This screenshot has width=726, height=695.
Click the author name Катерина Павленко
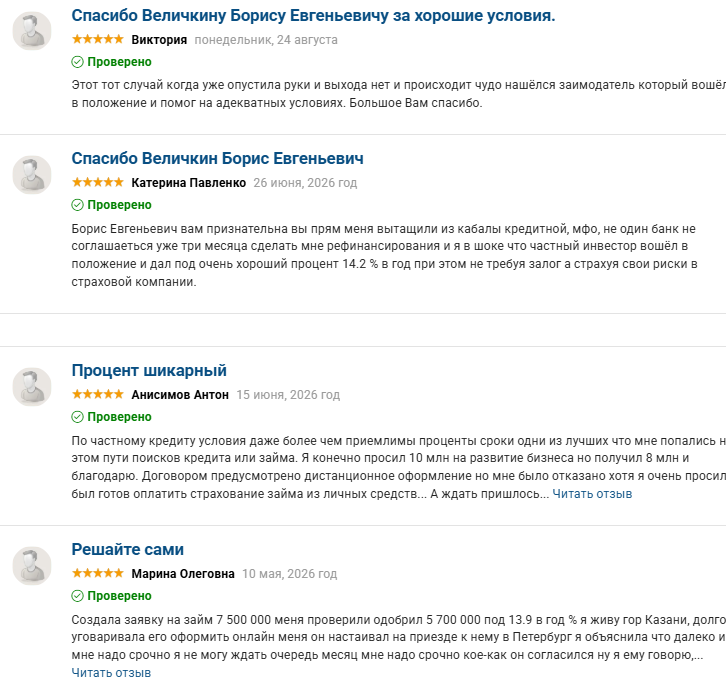tap(188, 183)
